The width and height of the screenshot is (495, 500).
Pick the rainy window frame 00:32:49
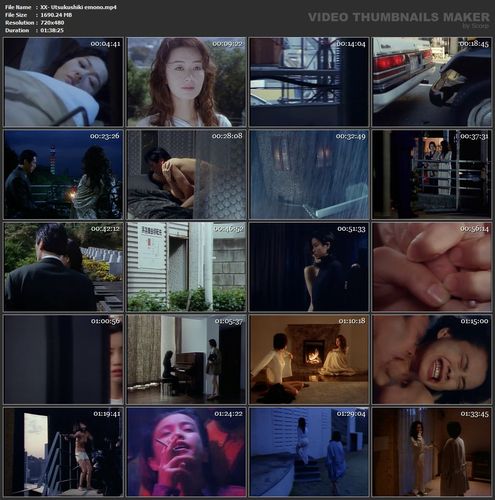[x=309, y=174]
